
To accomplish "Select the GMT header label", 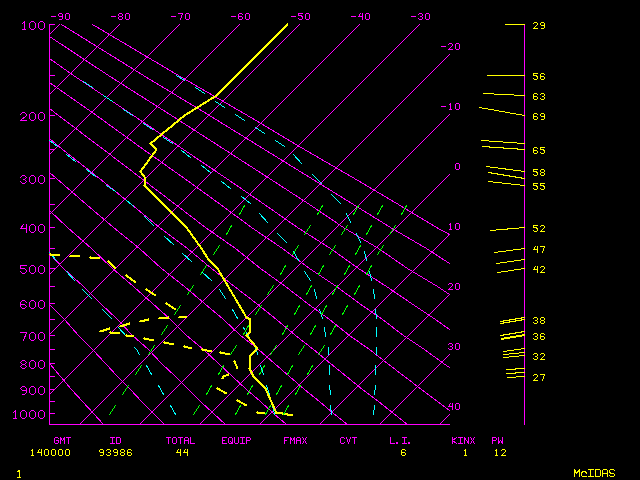I will 62,440.
